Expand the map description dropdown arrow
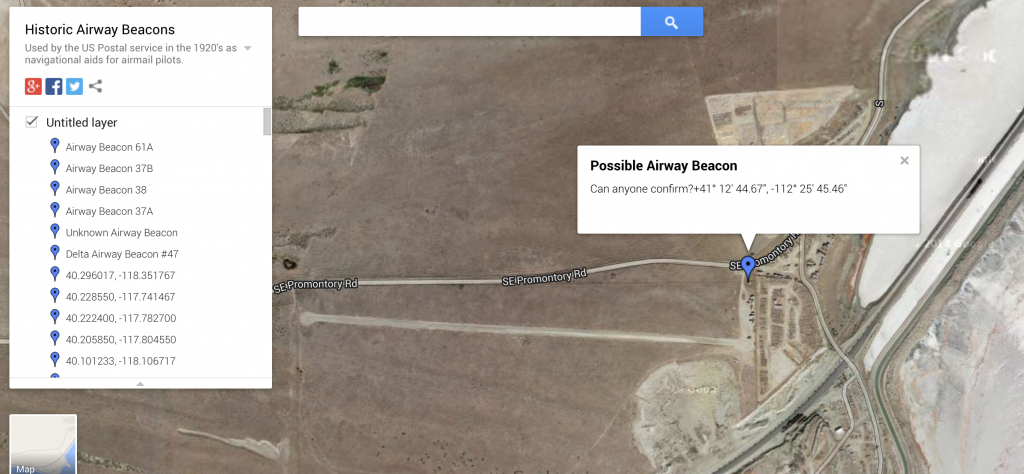Image resolution: width=1024 pixels, height=474 pixels. [x=248, y=48]
